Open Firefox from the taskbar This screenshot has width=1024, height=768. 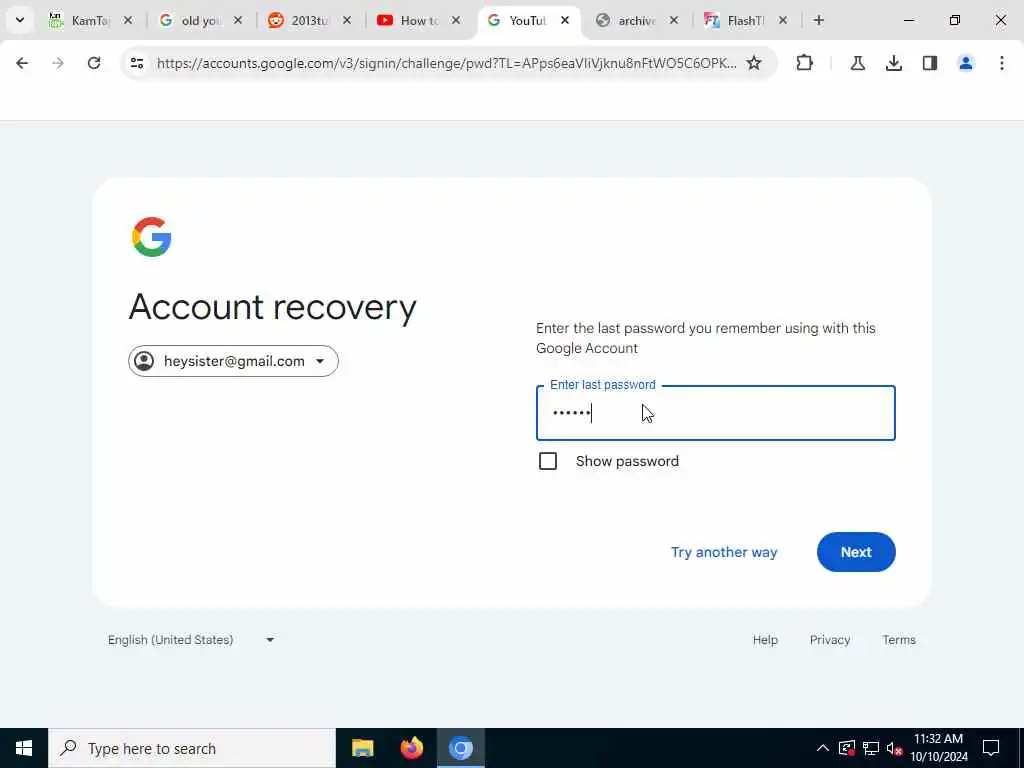411,748
